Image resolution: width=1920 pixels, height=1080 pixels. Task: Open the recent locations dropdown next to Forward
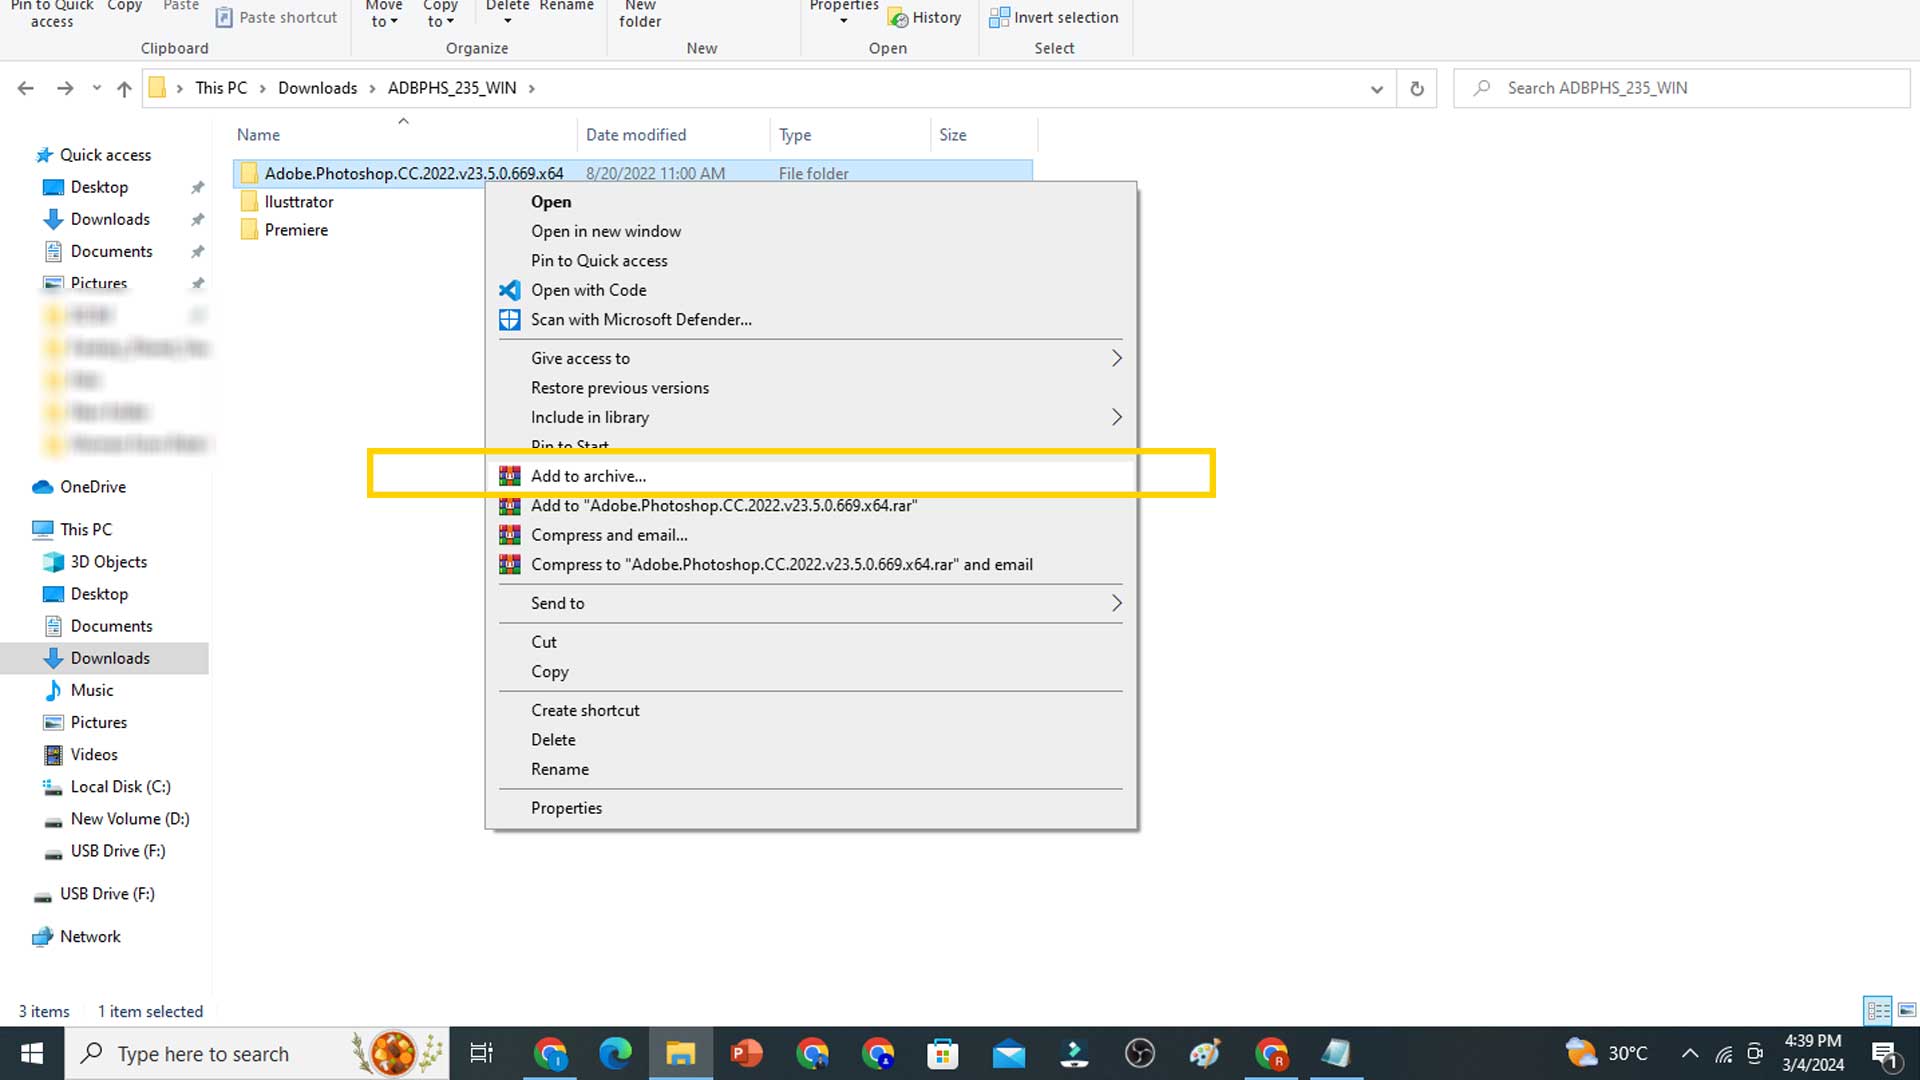pyautogui.click(x=96, y=88)
